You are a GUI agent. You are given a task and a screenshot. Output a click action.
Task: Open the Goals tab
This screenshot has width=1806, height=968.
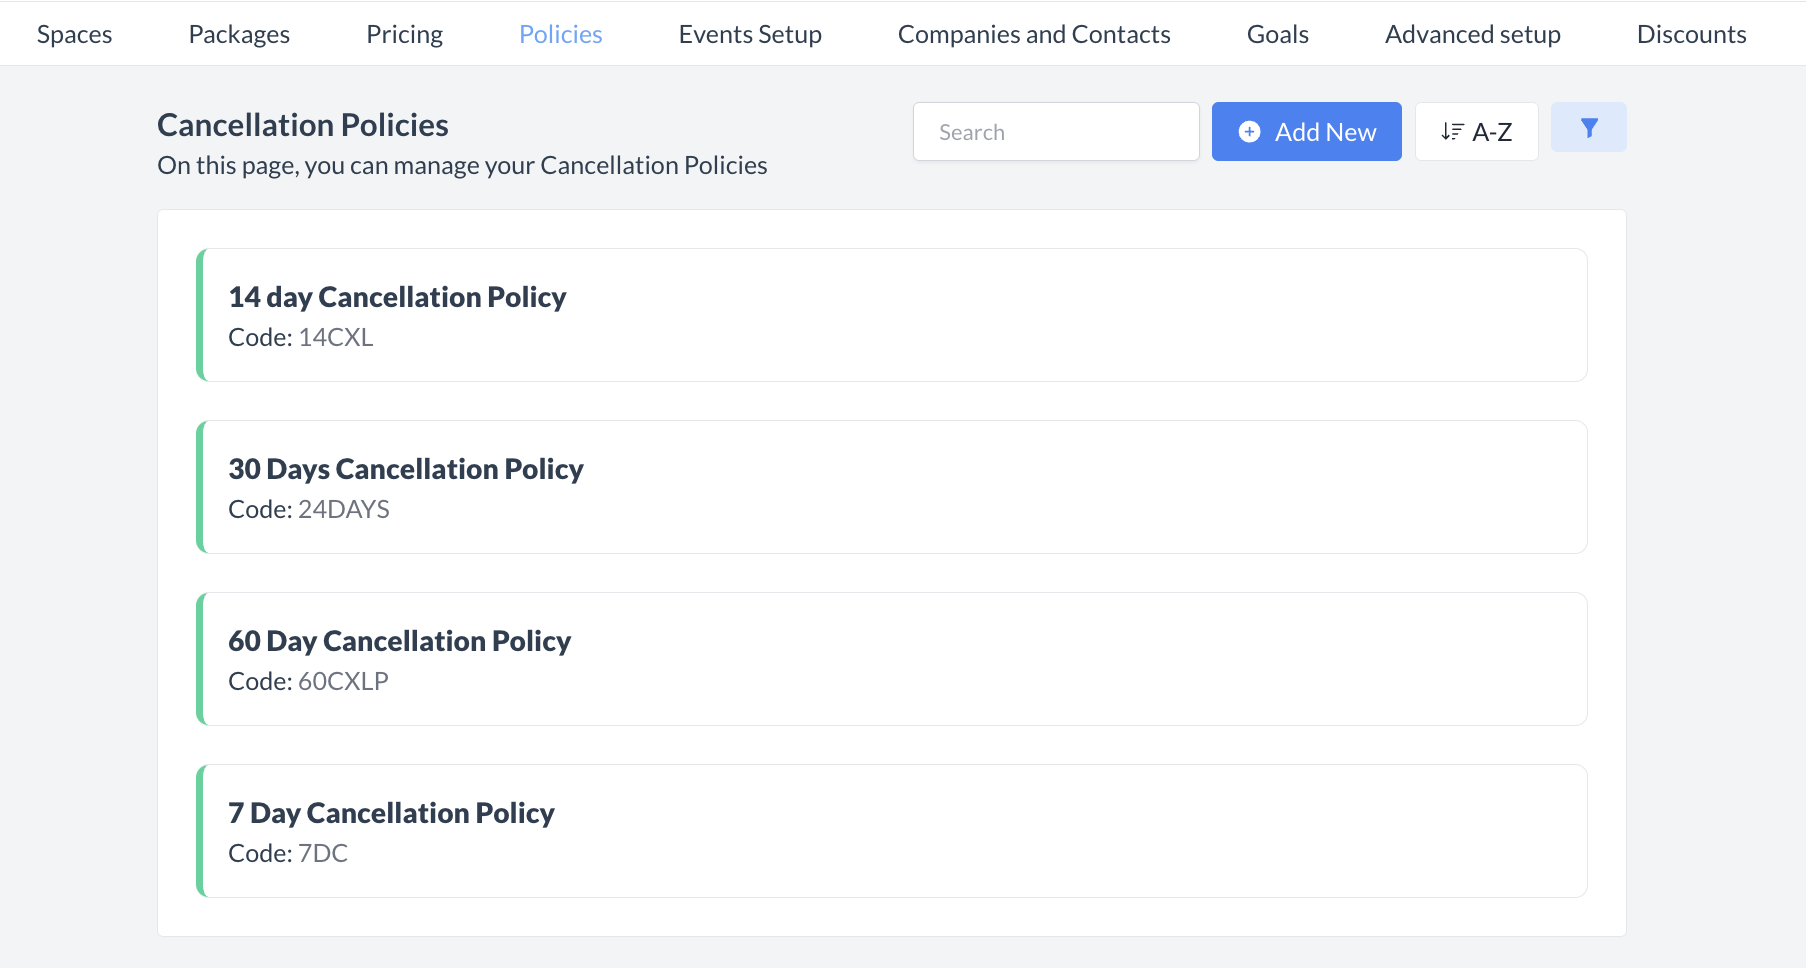1277,34
